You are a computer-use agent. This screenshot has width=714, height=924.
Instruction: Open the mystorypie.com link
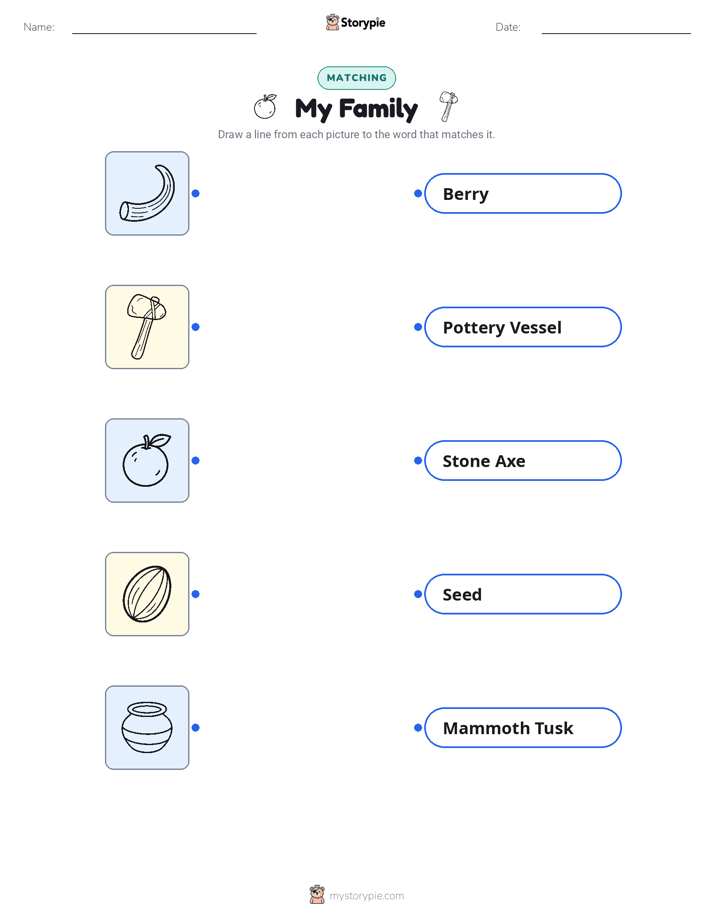coord(366,896)
